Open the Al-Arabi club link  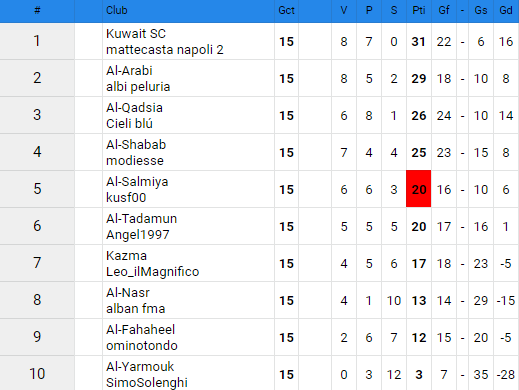coord(129,71)
